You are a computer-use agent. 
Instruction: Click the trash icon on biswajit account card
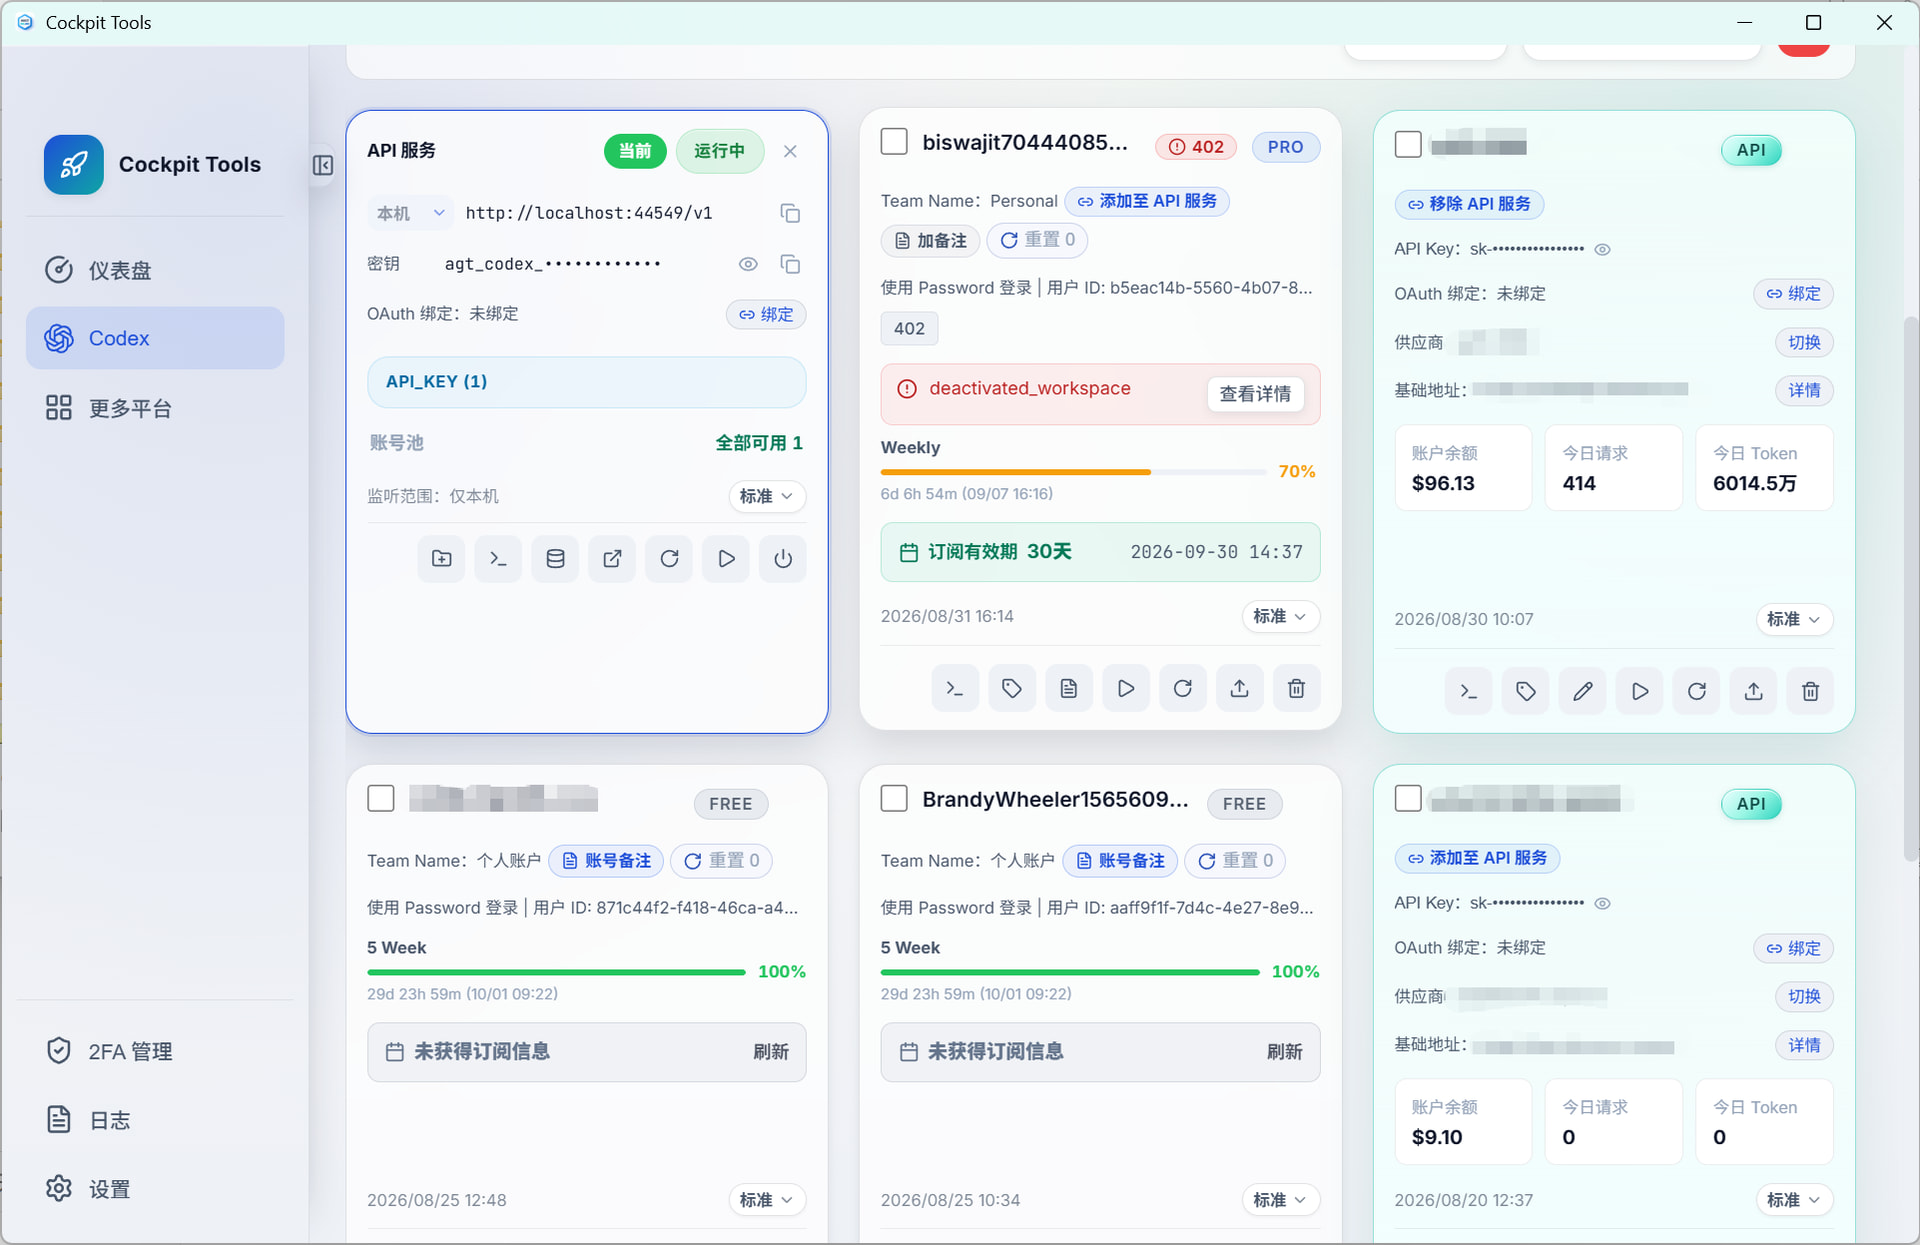point(1296,688)
